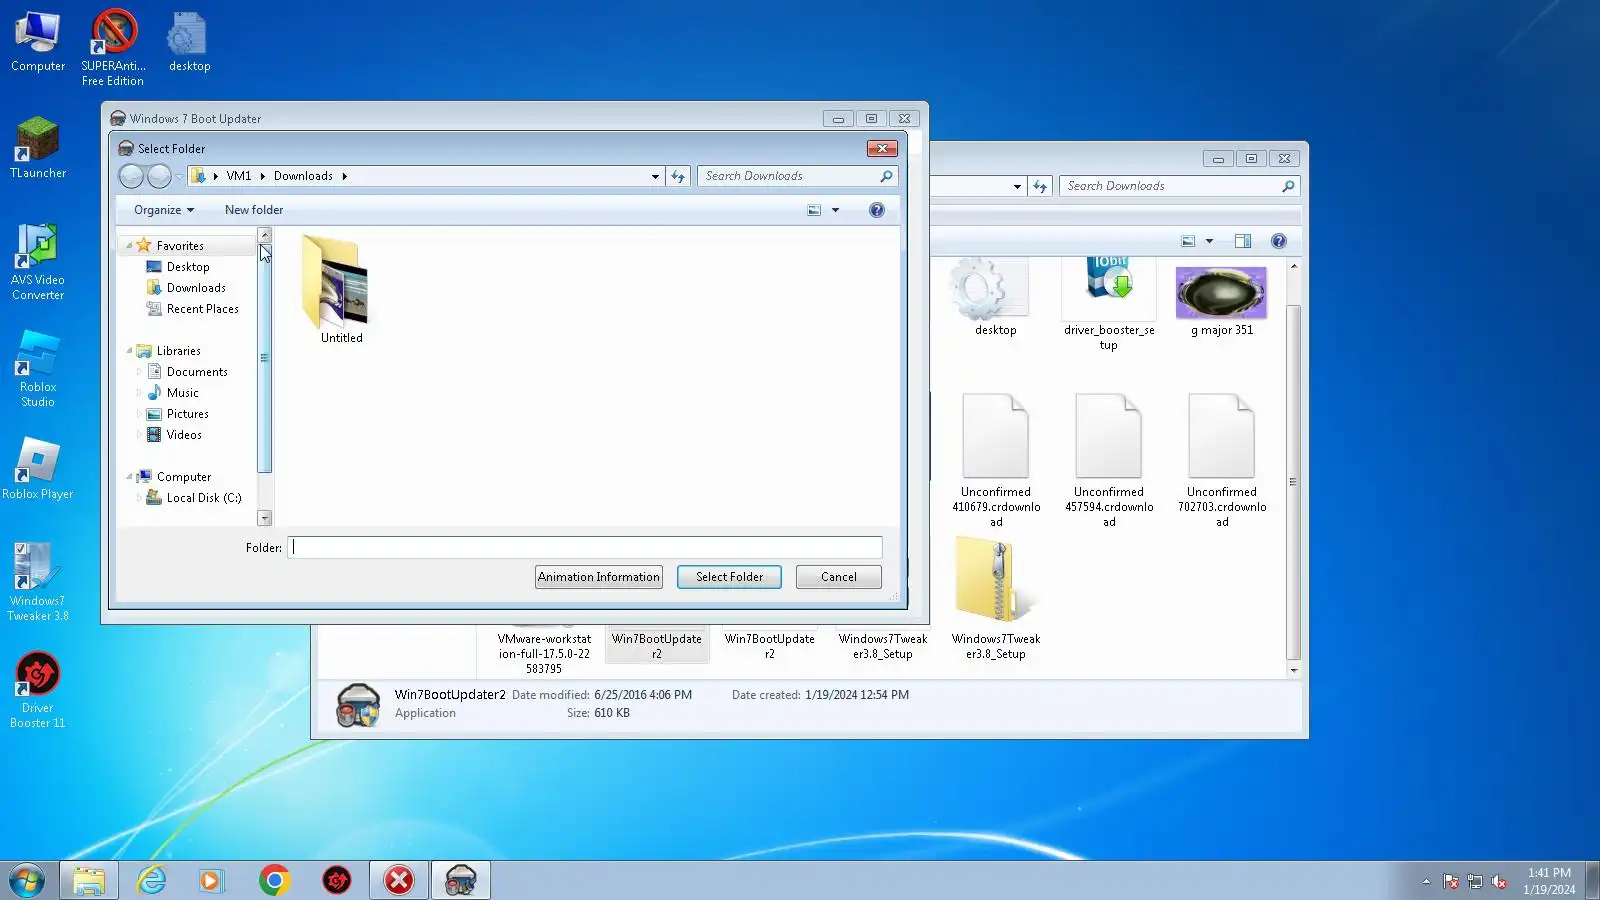Collapse the Computer tree group

coord(129,477)
